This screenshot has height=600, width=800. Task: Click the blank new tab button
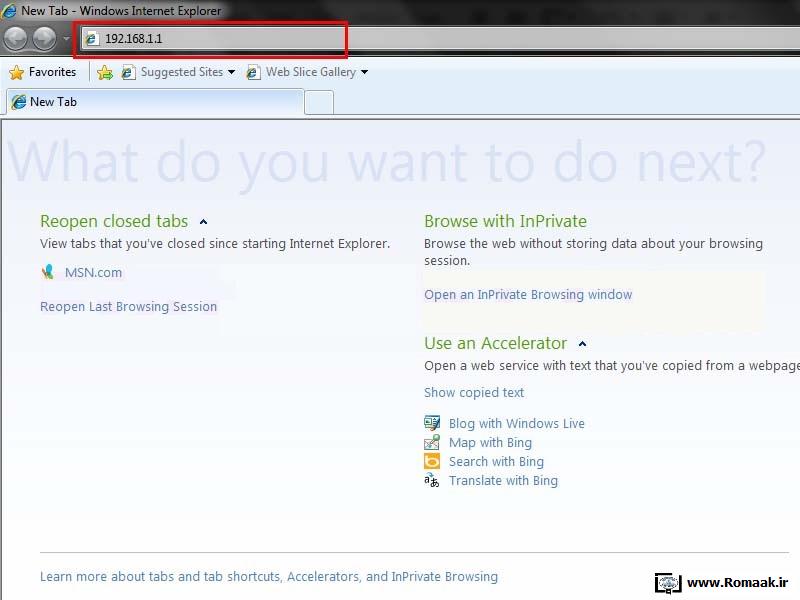coord(319,103)
